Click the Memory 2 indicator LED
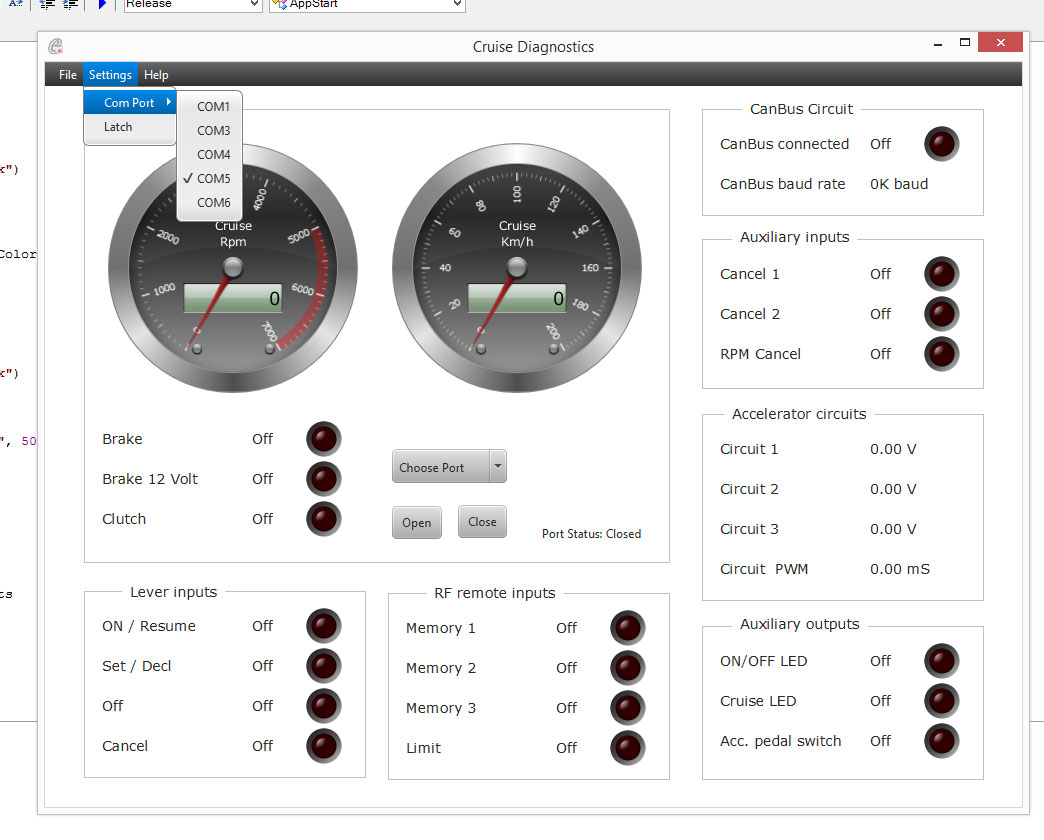Image resolution: width=1044 pixels, height=840 pixels. [x=628, y=668]
